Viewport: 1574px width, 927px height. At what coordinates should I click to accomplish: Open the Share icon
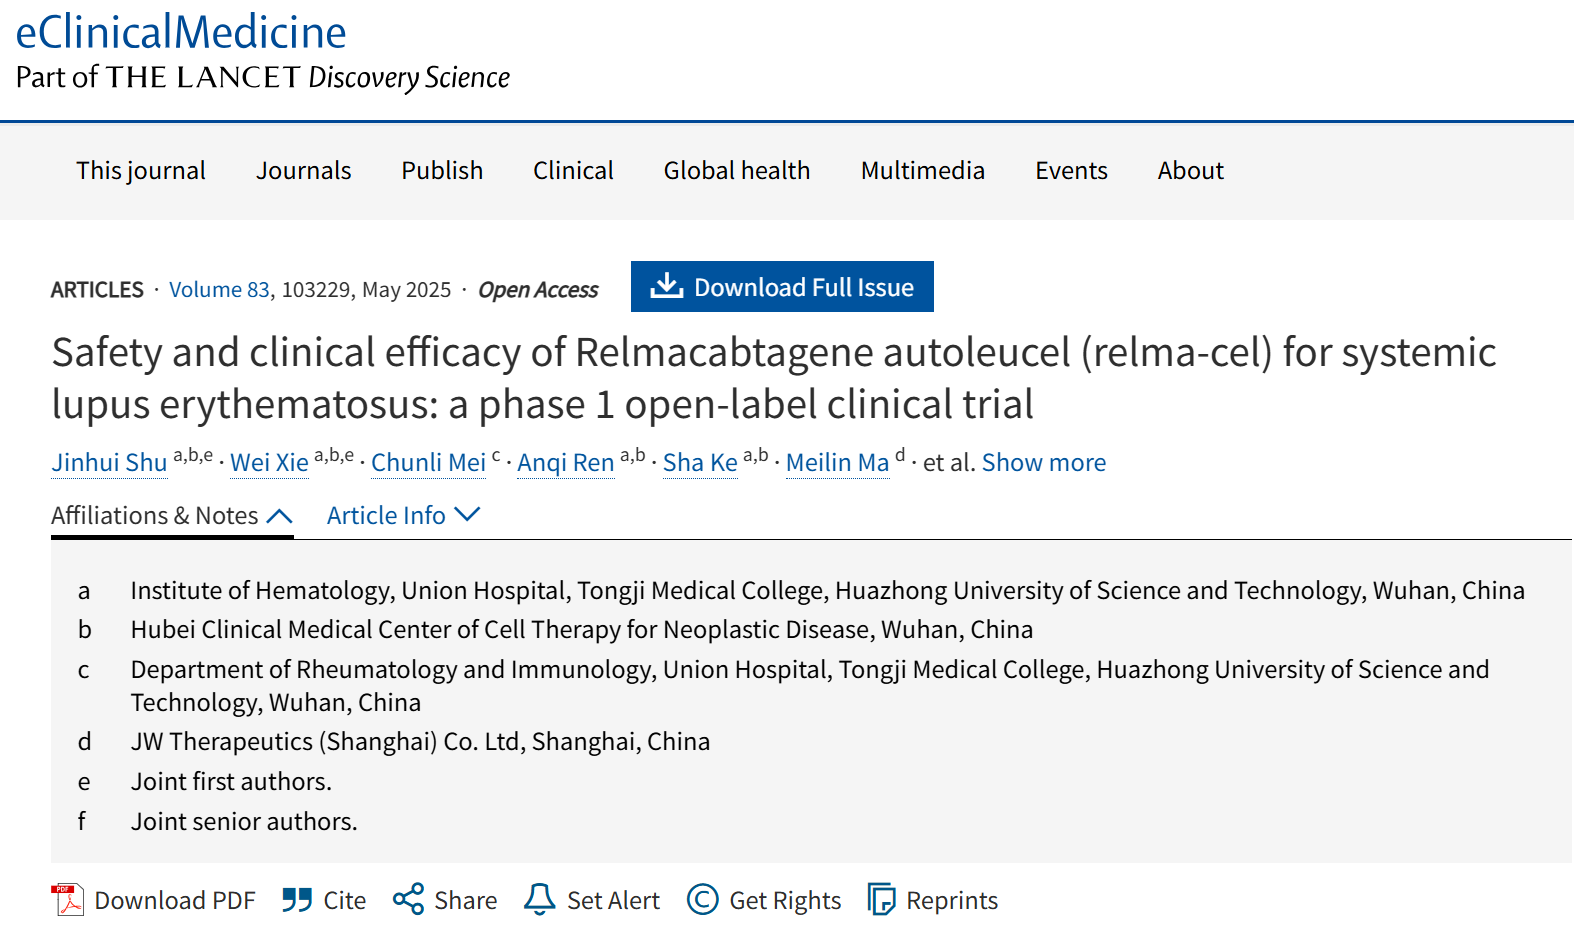pyautogui.click(x=408, y=899)
